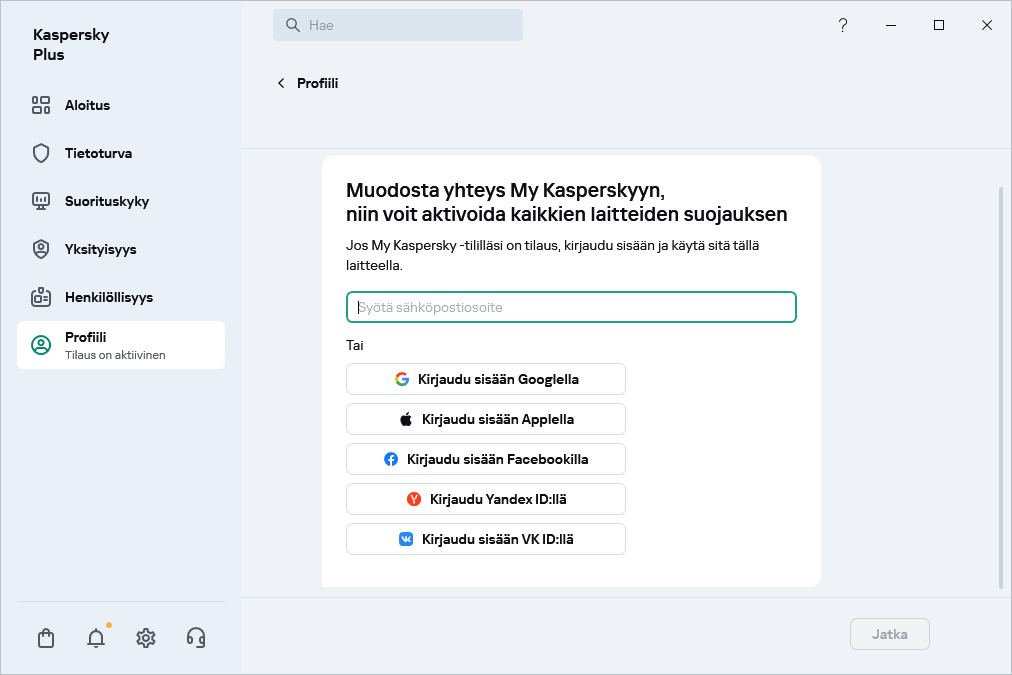This screenshot has width=1012, height=675.
Task: Go to the Yksityisyys section
Action: tap(100, 249)
